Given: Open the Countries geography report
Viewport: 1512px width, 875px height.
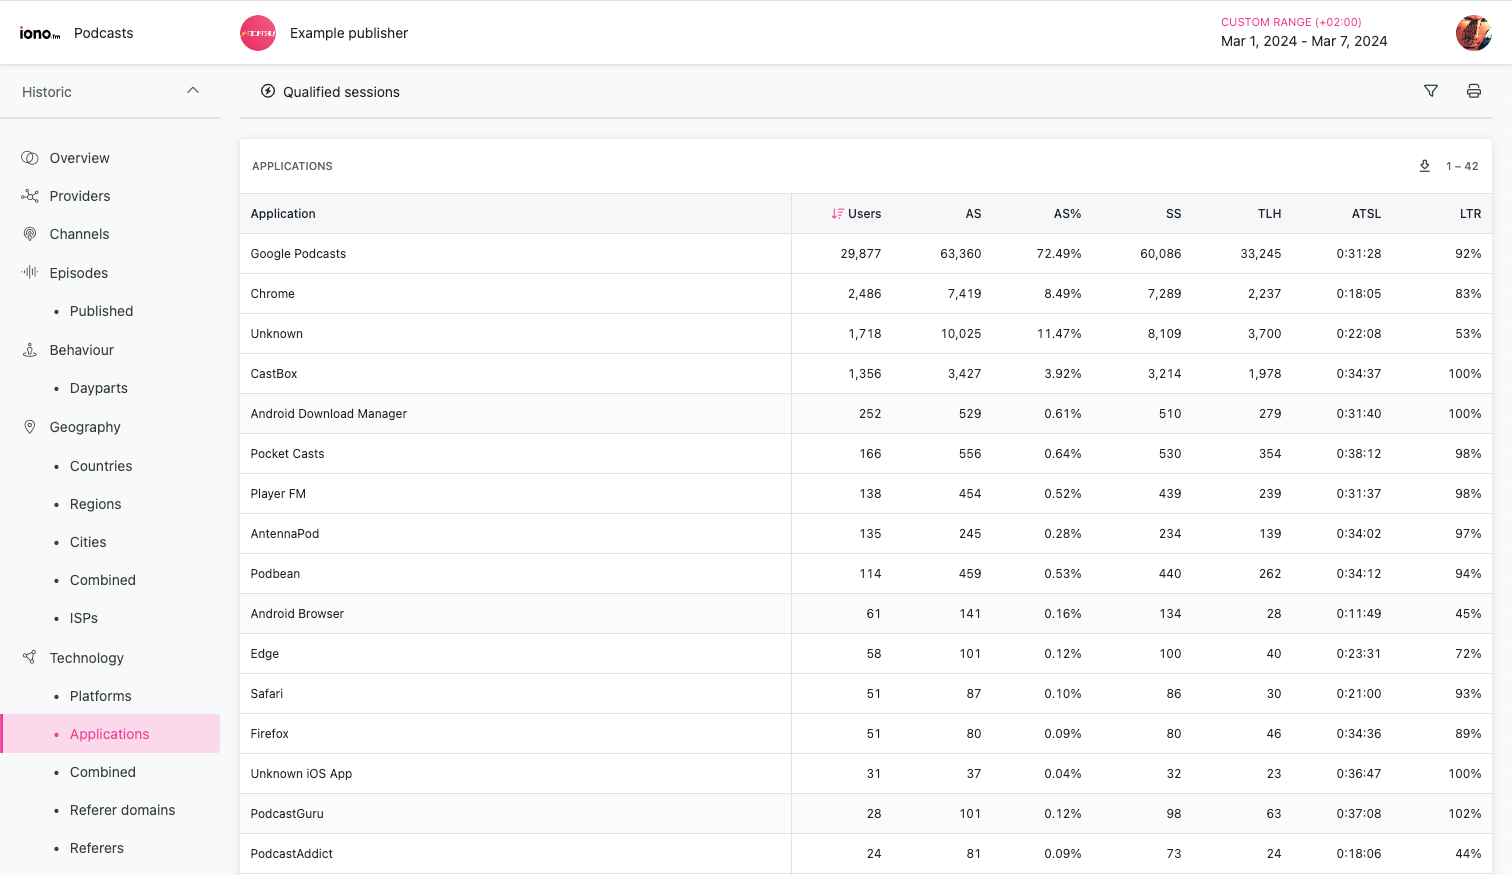Looking at the screenshot, I should [100, 466].
